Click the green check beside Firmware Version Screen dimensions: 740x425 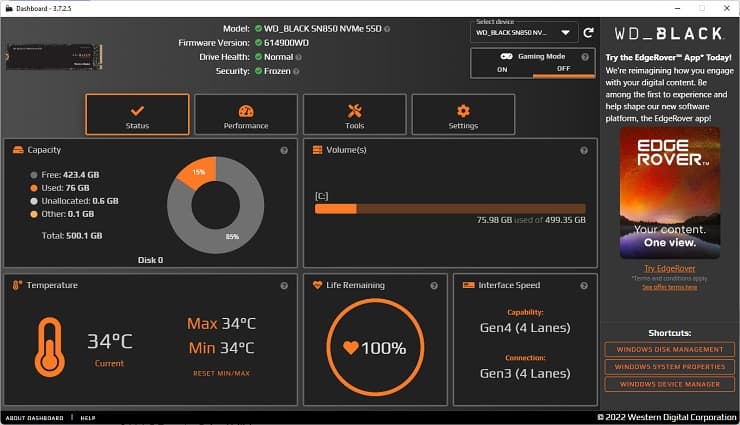coord(258,42)
